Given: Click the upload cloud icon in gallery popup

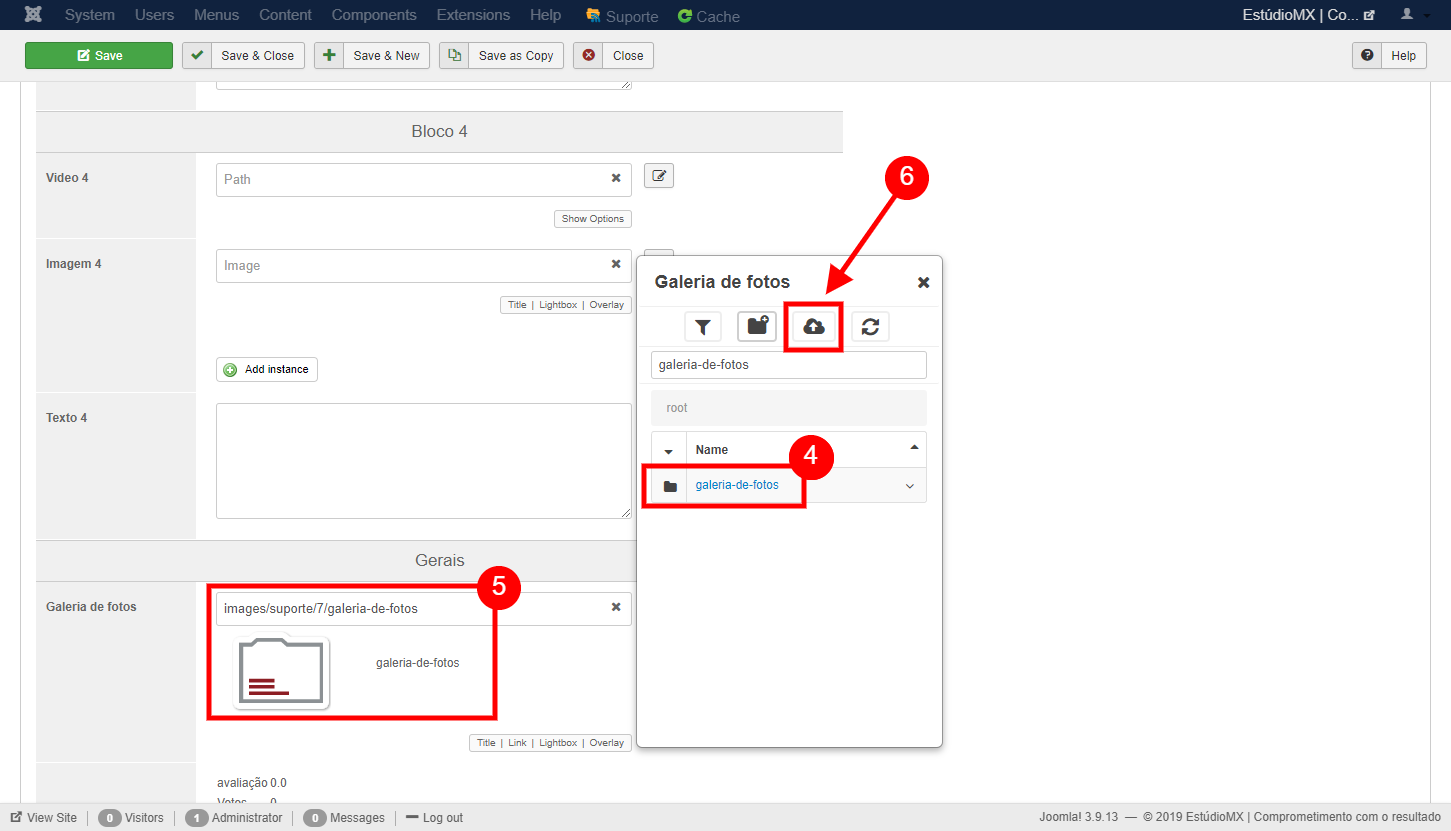Looking at the screenshot, I should pos(814,327).
